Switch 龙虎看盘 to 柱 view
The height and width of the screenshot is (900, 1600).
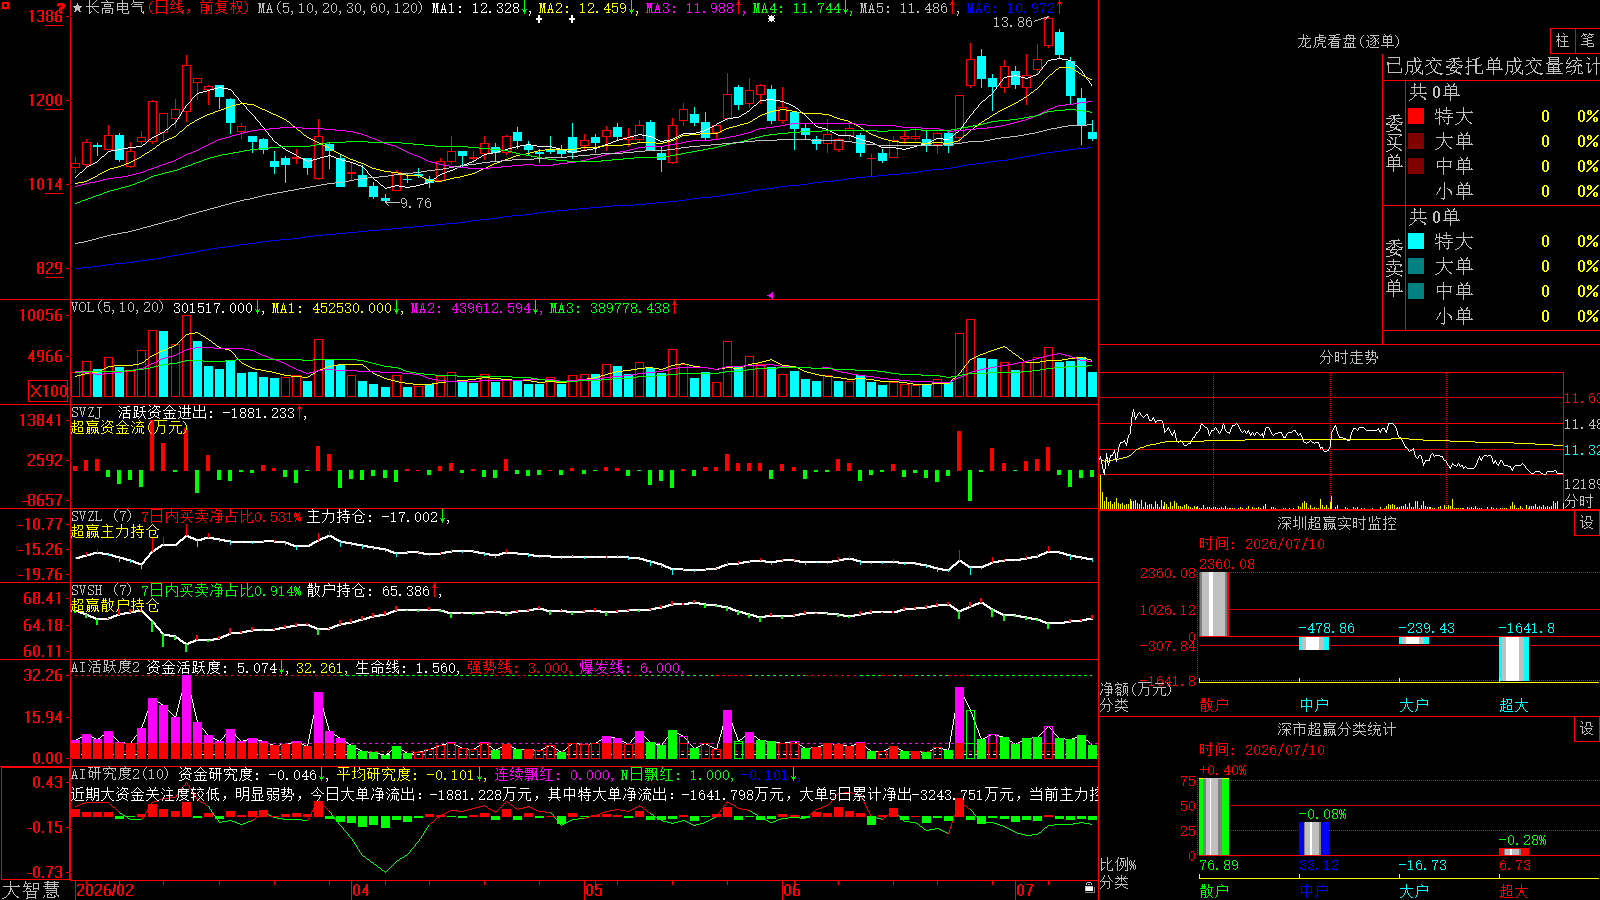tap(1562, 40)
